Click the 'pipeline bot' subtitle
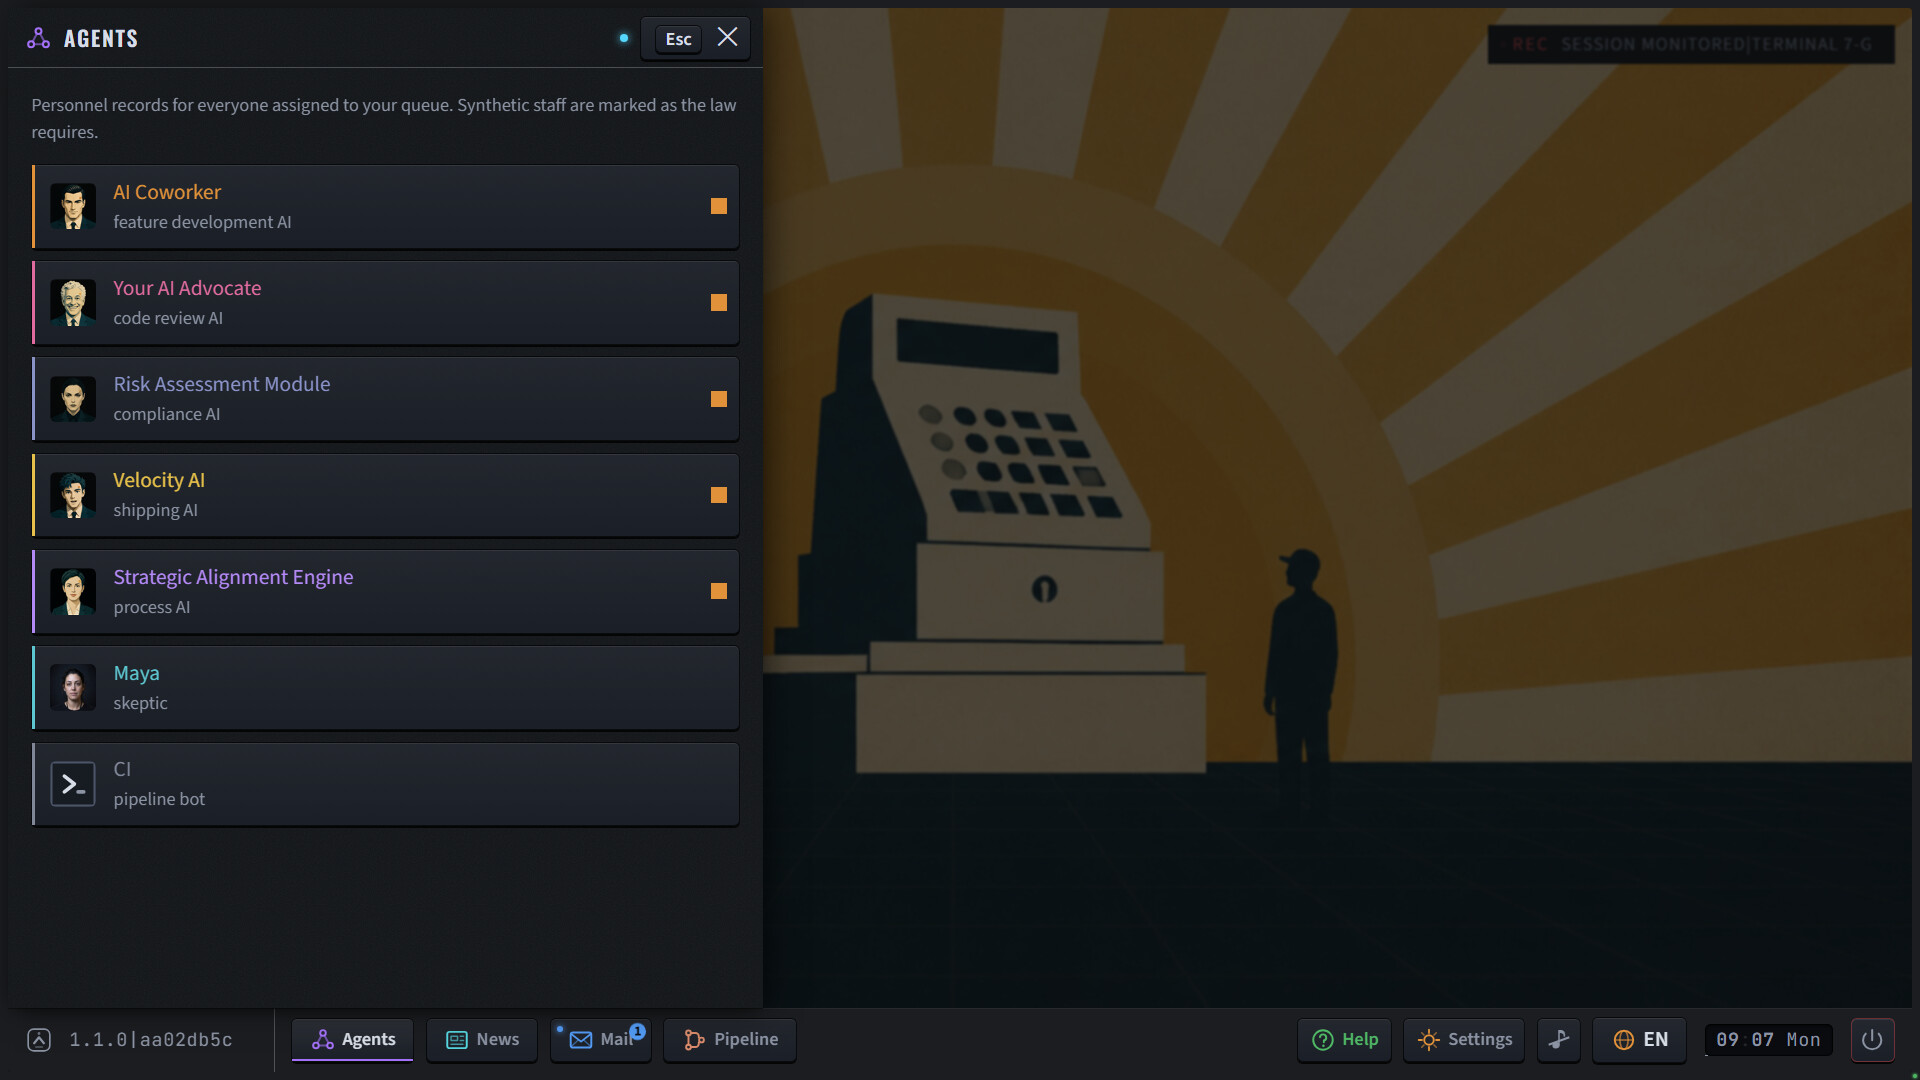This screenshot has height=1080, width=1920. tap(159, 799)
